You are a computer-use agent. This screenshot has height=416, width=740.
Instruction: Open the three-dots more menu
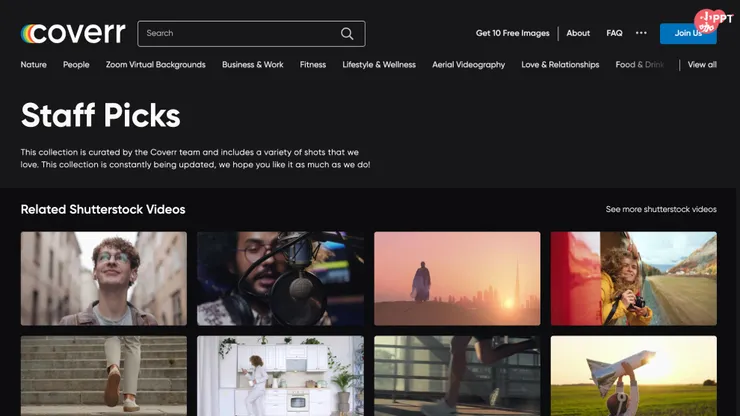641,33
